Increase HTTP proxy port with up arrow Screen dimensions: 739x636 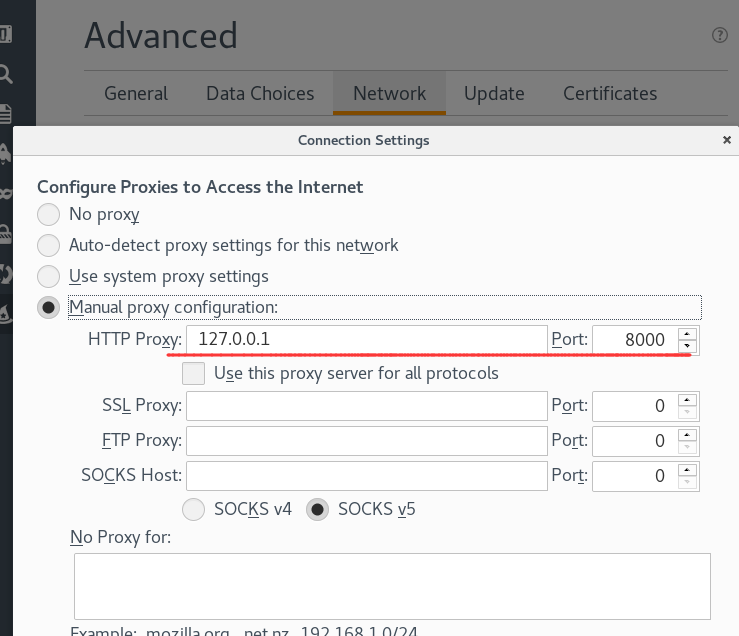(x=686, y=333)
